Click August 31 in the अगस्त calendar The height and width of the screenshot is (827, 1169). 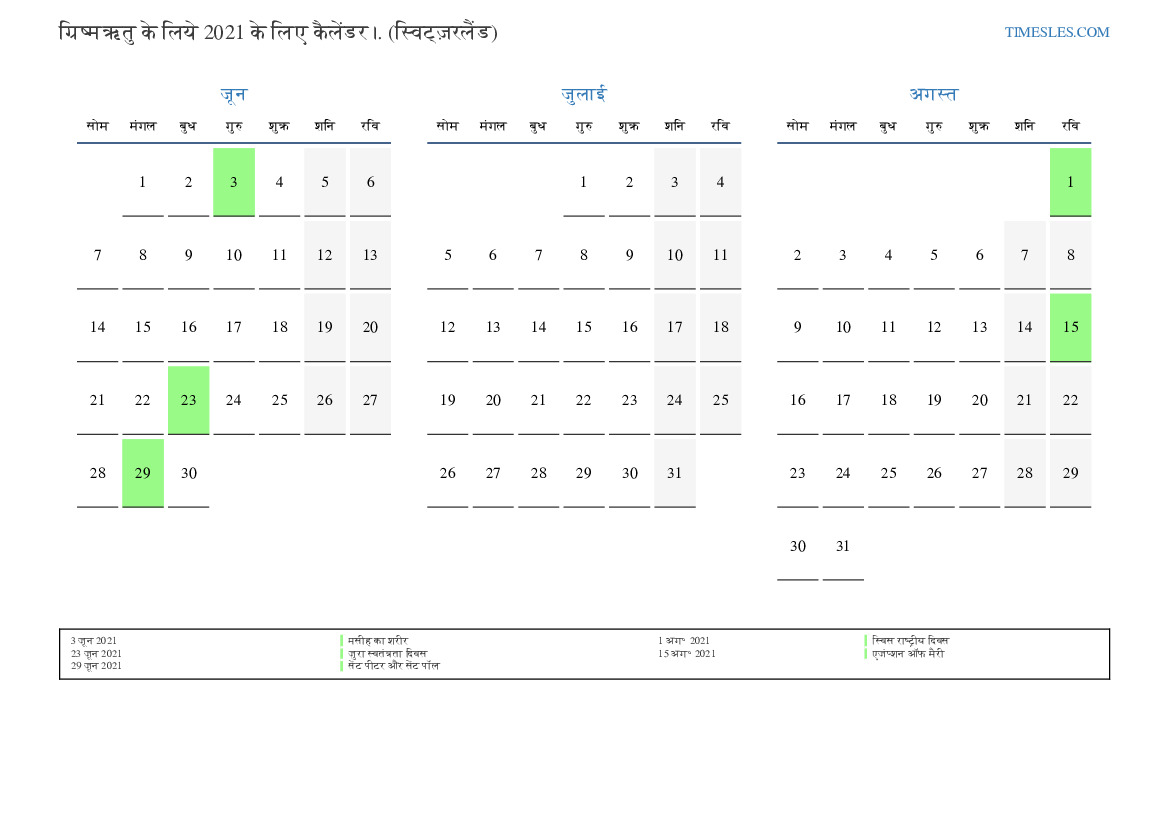[x=843, y=546]
